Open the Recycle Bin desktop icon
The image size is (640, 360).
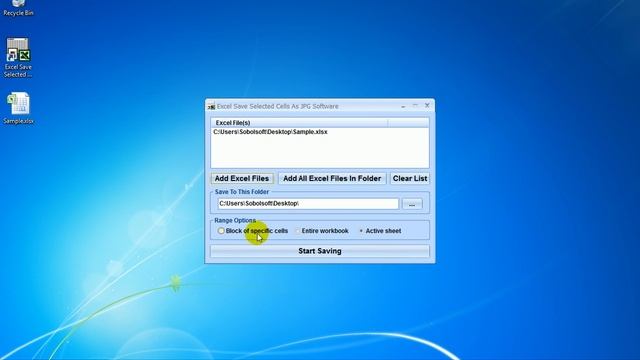(18, 8)
